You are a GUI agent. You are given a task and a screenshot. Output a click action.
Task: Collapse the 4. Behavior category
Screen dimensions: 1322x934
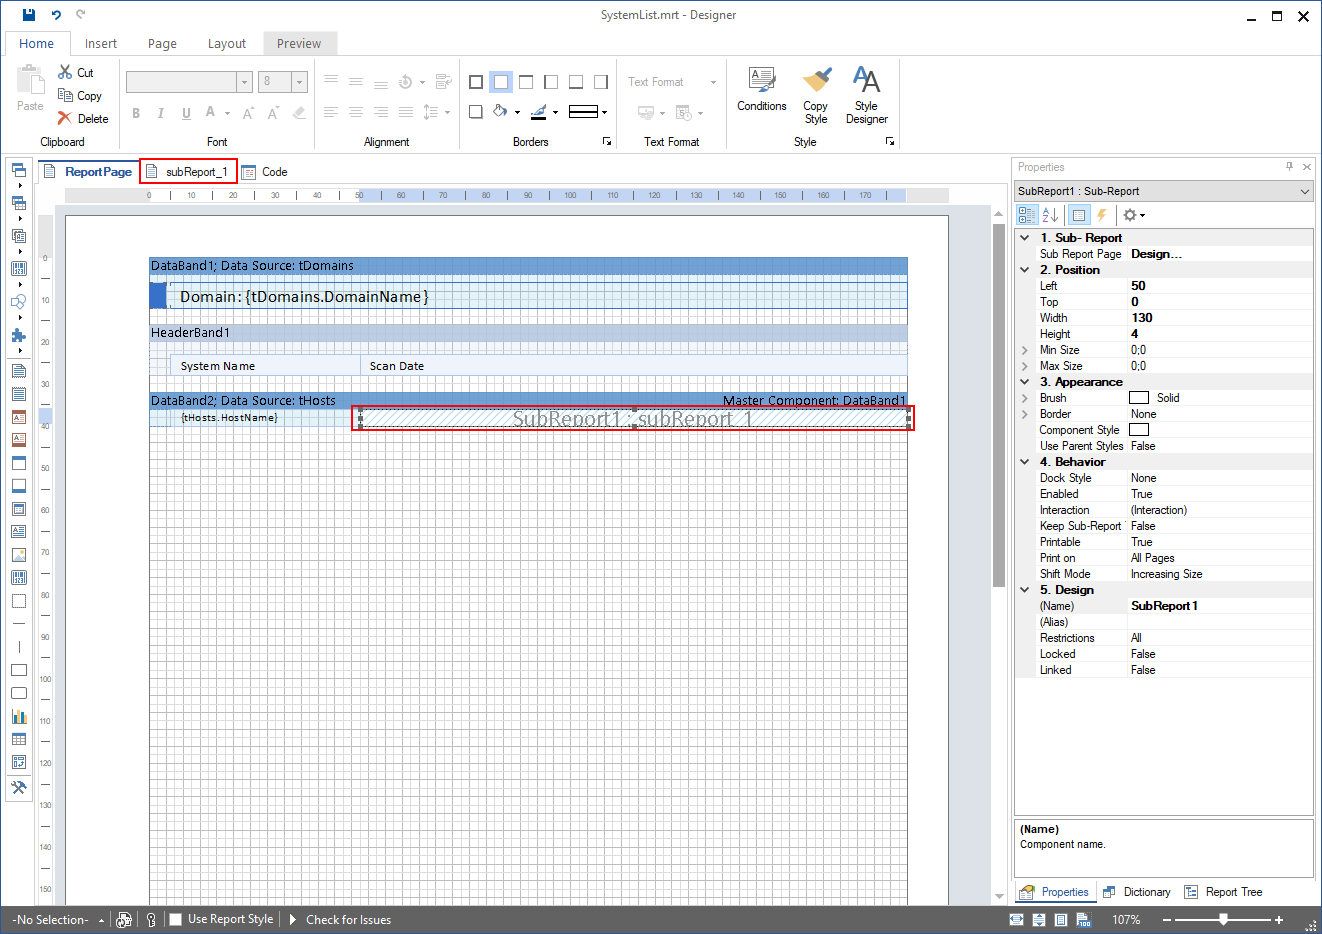pyautogui.click(x=1025, y=462)
